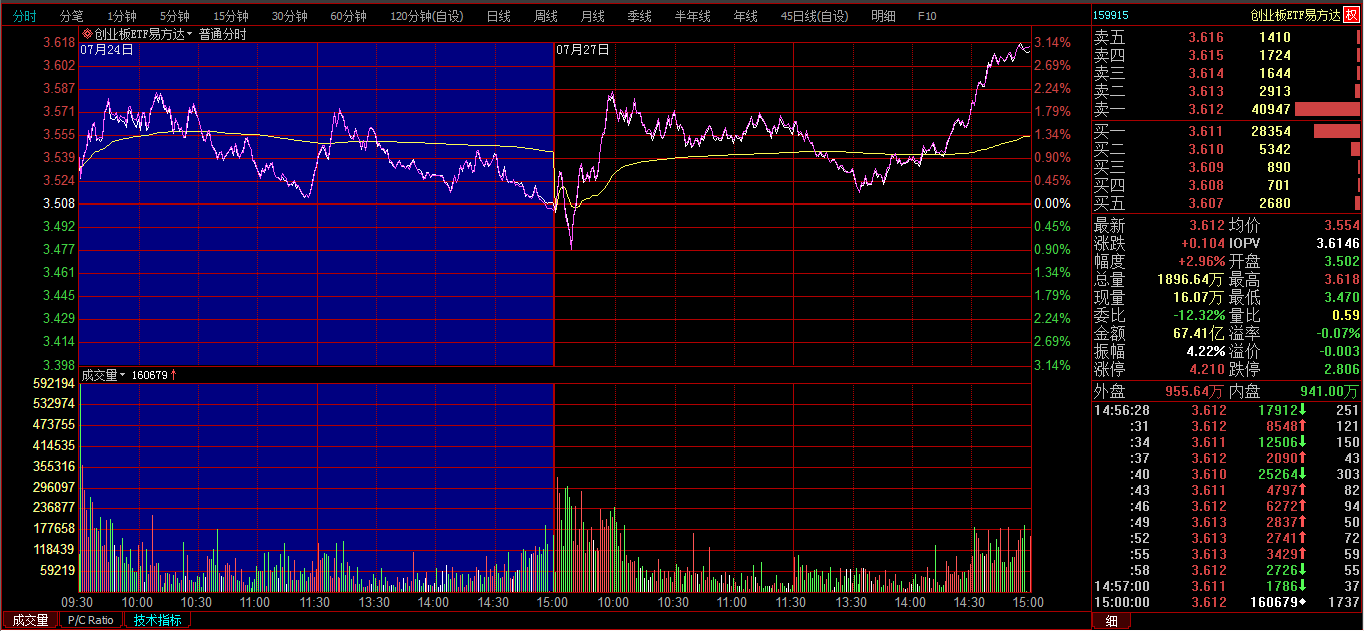Screen dimensions: 1364x631
Task: Click the 卖一 ask price 3.612
Action: [x=1205, y=109]
